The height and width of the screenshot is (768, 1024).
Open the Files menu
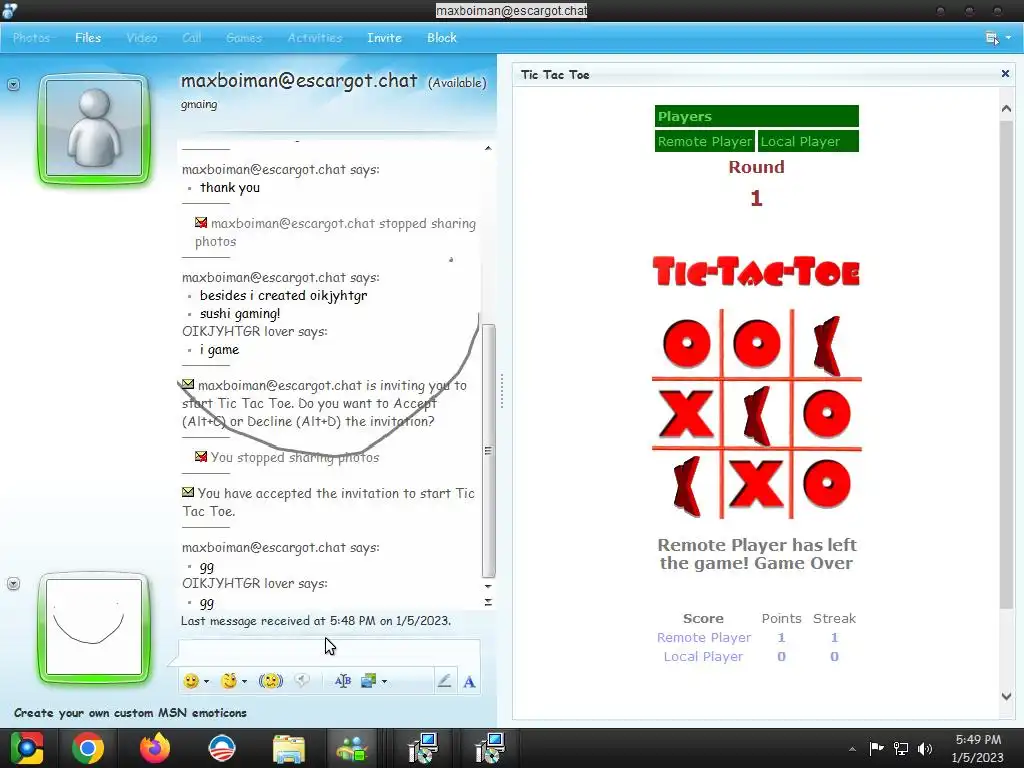pos(88,38)
